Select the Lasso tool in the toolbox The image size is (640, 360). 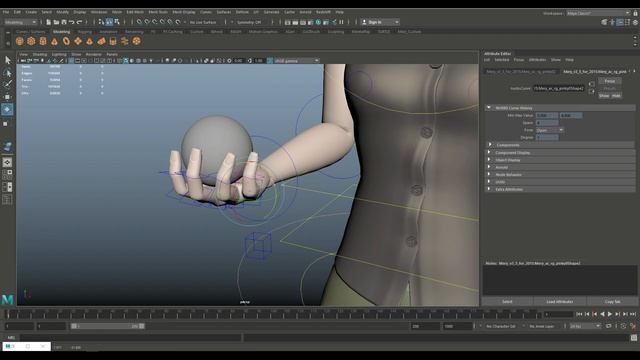8,73
